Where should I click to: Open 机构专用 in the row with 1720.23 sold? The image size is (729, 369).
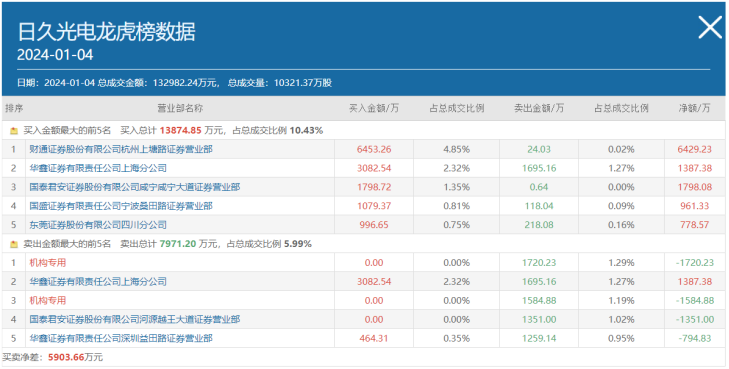coord(48,263)
